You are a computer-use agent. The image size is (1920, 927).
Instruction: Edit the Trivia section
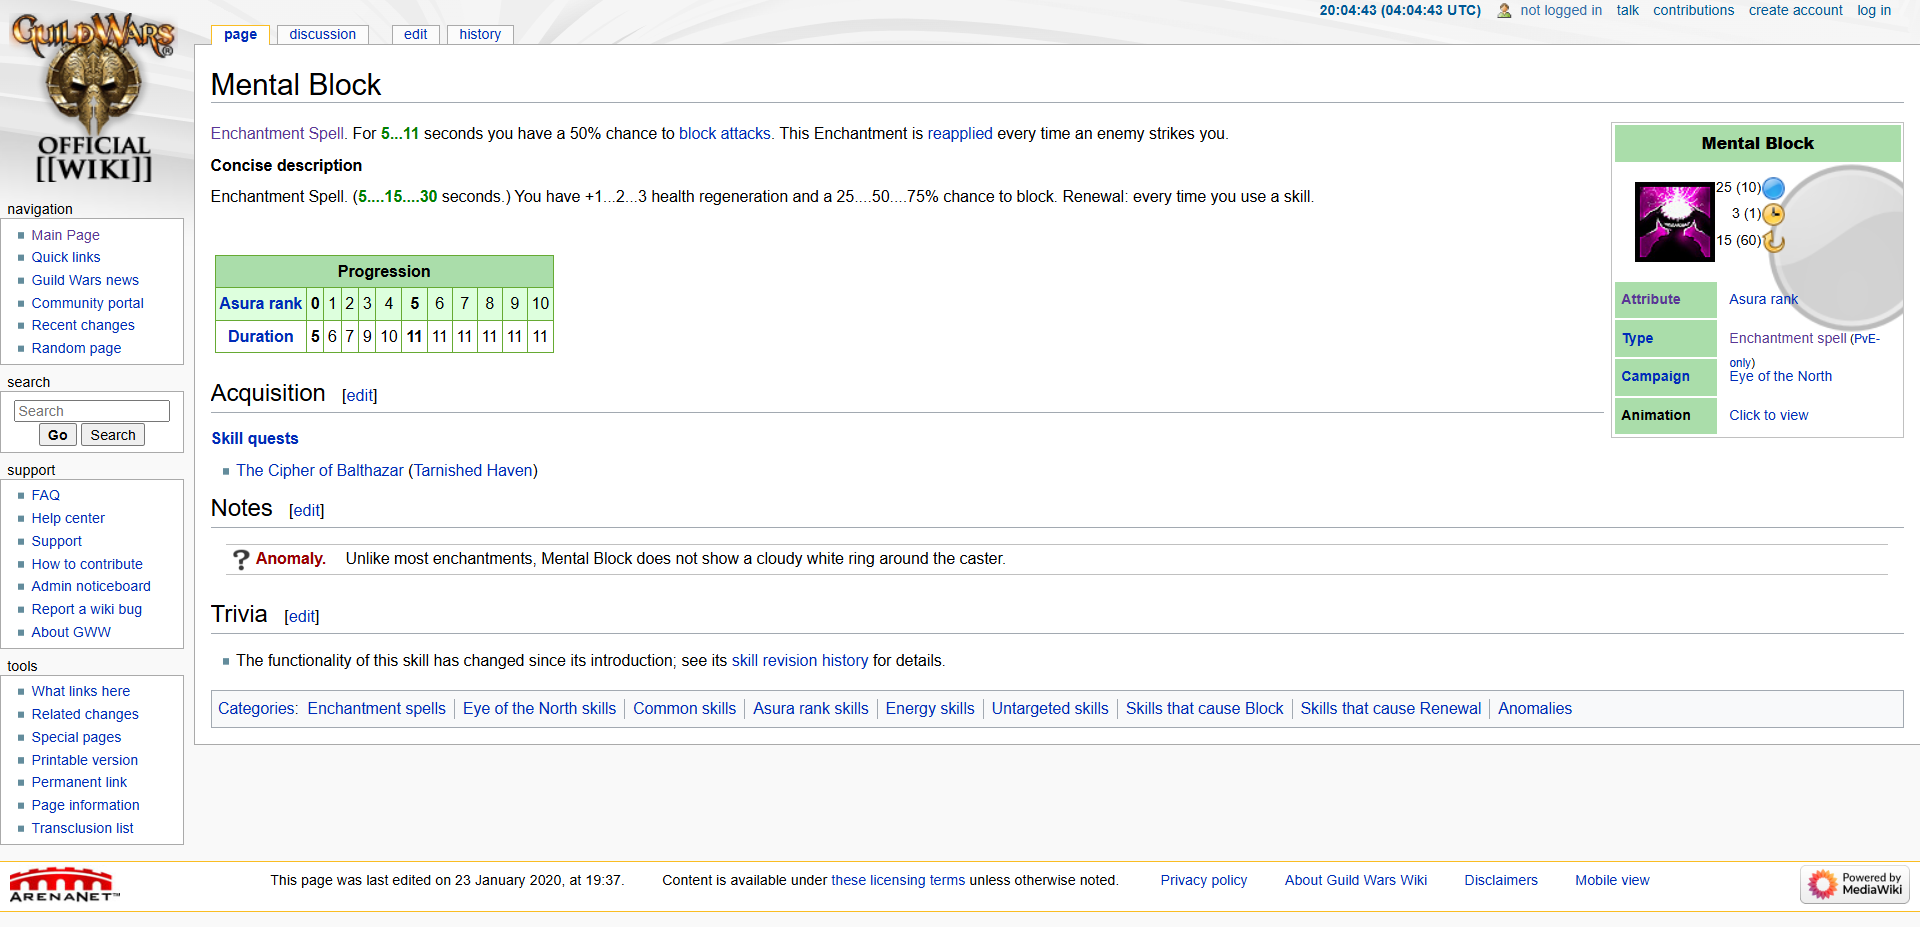[302, 617]
